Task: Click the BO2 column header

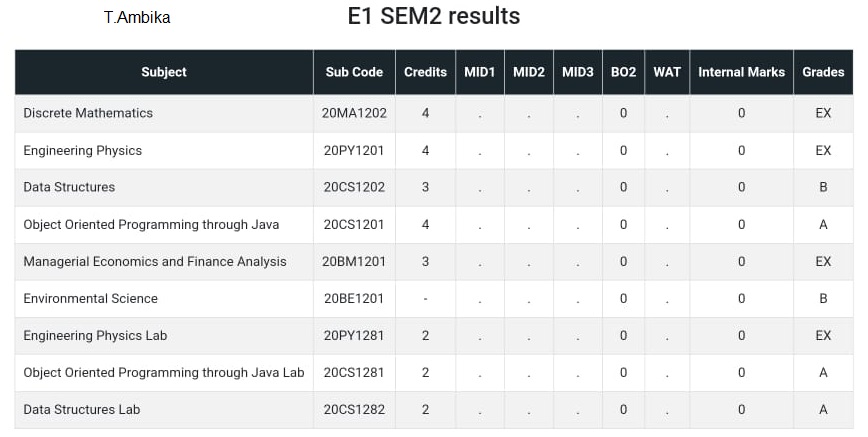Action: 623,72
